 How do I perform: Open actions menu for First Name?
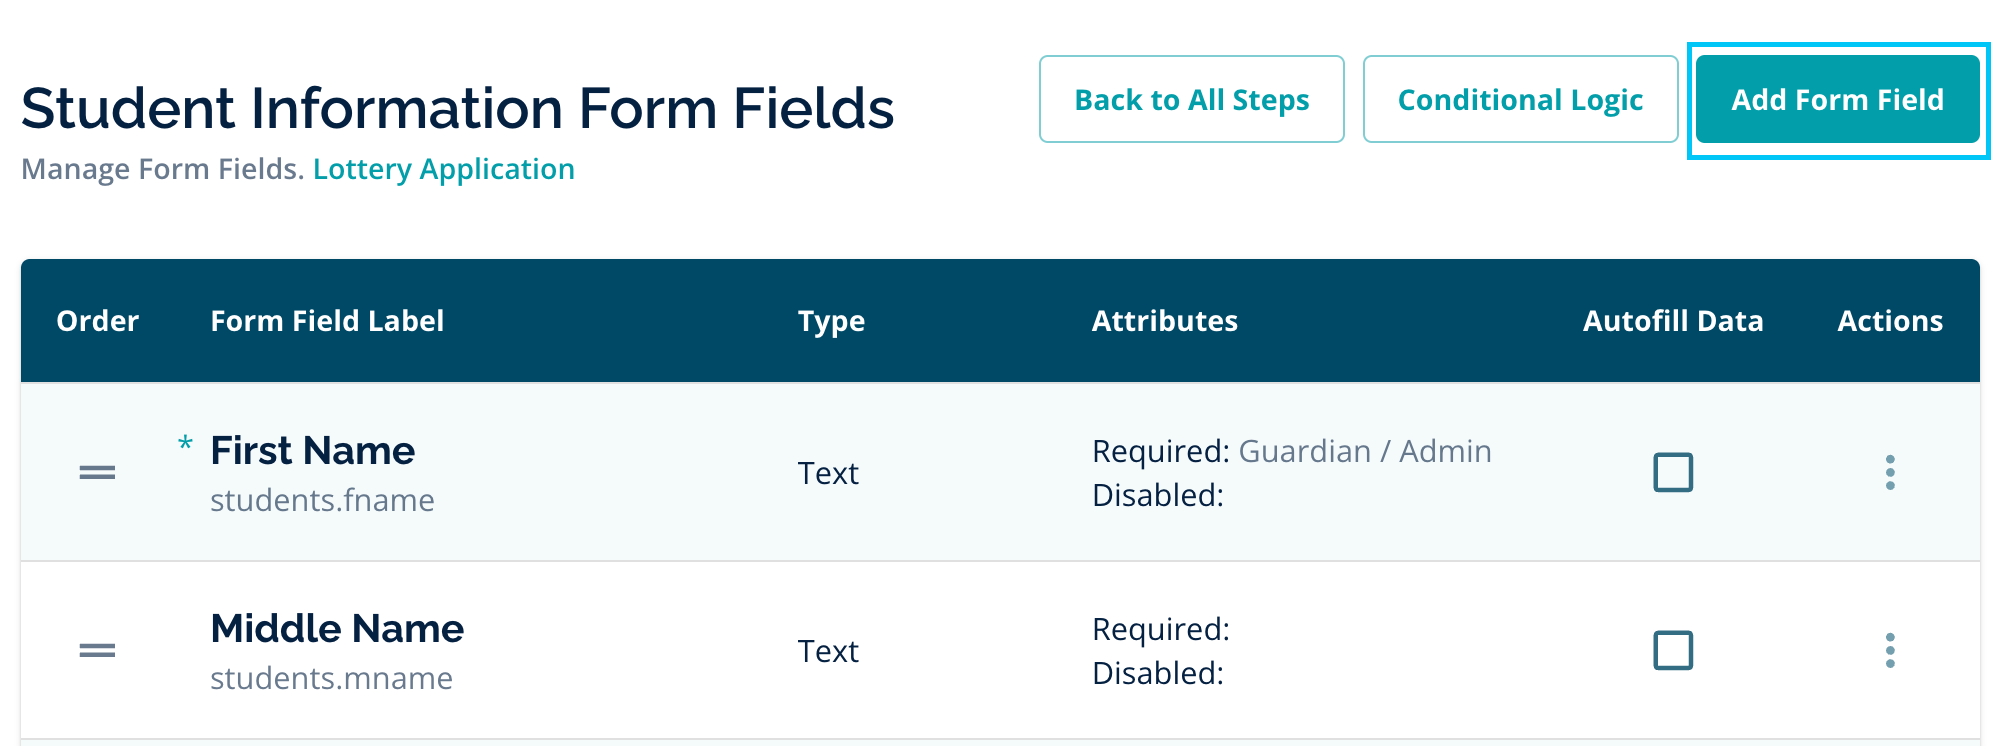point(1889,472)
